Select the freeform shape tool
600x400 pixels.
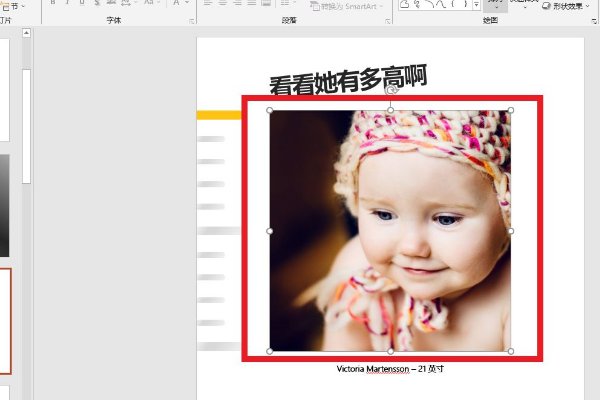click(x=405, y=4)
